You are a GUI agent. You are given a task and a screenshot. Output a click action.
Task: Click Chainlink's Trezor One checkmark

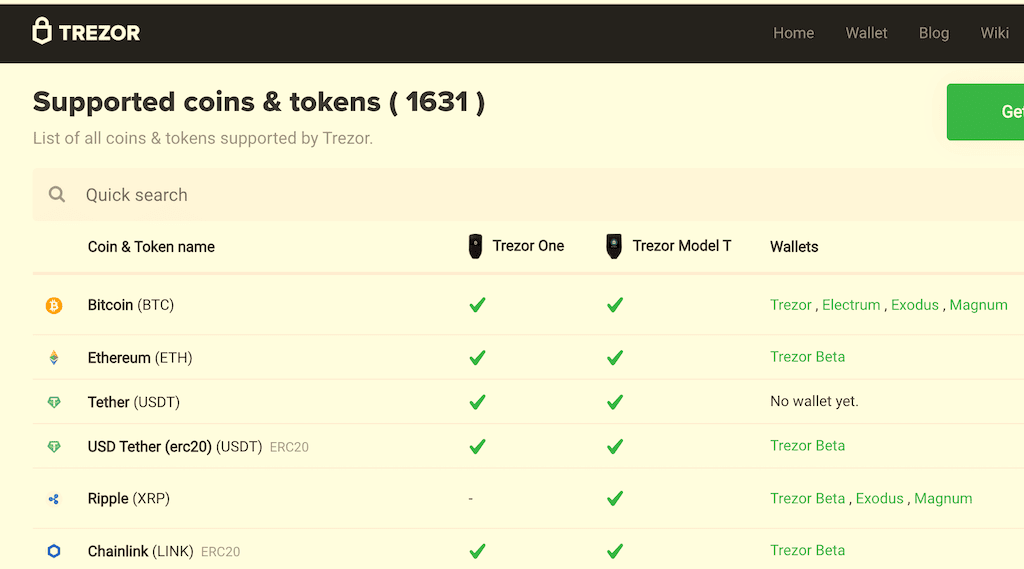pos(477,551)
